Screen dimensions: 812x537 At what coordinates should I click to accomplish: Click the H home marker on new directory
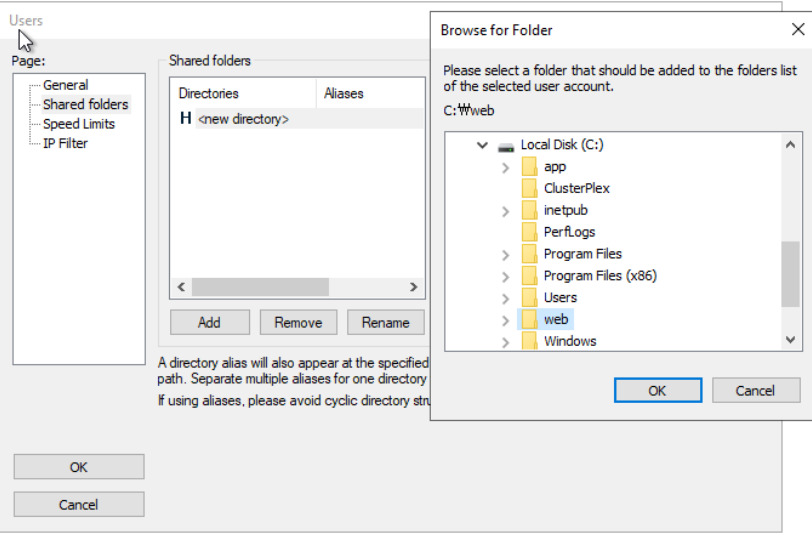coord(185,119)
